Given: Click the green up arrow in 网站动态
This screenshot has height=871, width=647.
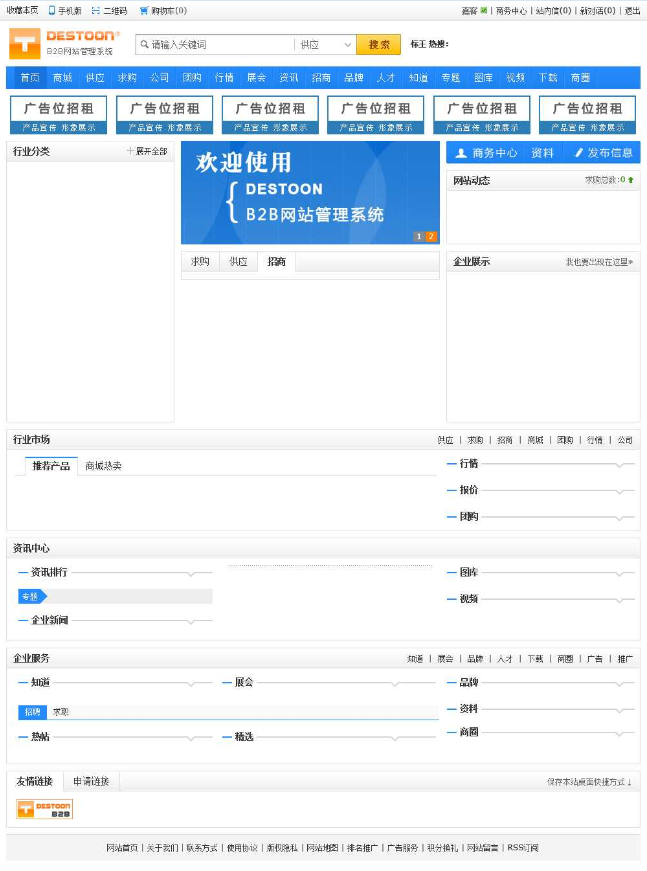Looking at the screenshot, I should [x=631, y=180].
